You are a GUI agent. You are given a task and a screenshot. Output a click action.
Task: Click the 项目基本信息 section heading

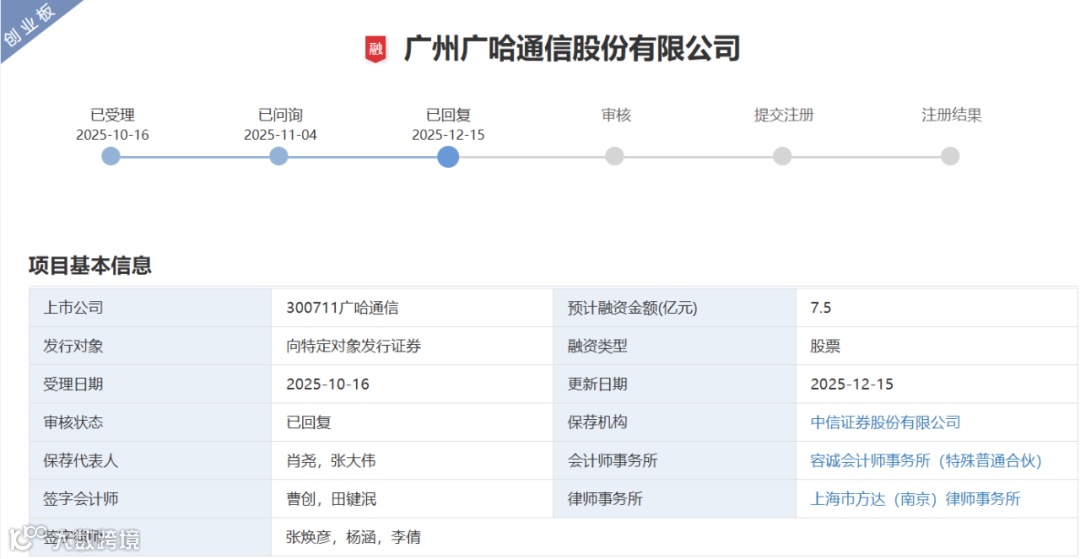90,265
